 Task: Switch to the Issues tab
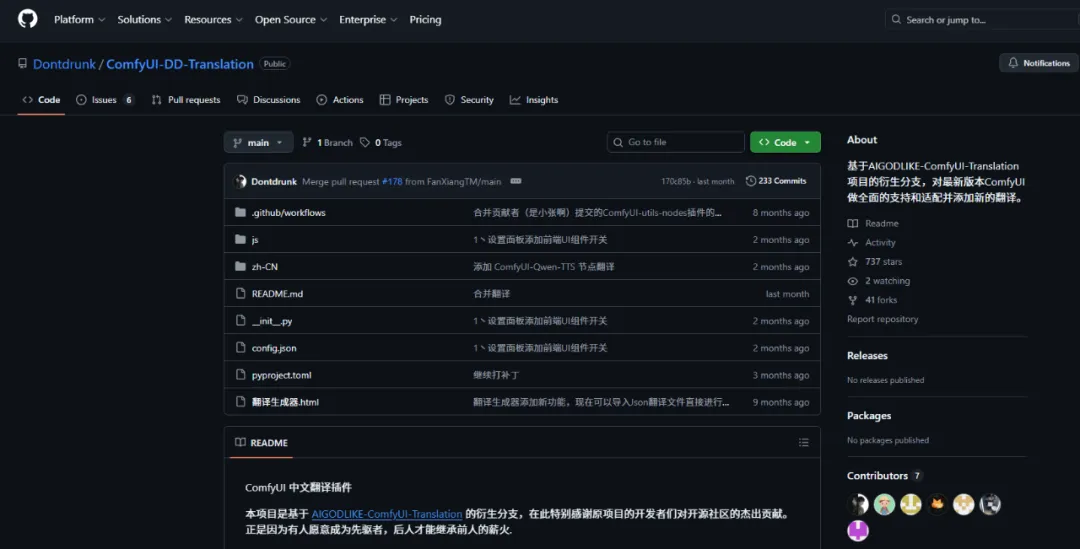click(x=105, y=100)
